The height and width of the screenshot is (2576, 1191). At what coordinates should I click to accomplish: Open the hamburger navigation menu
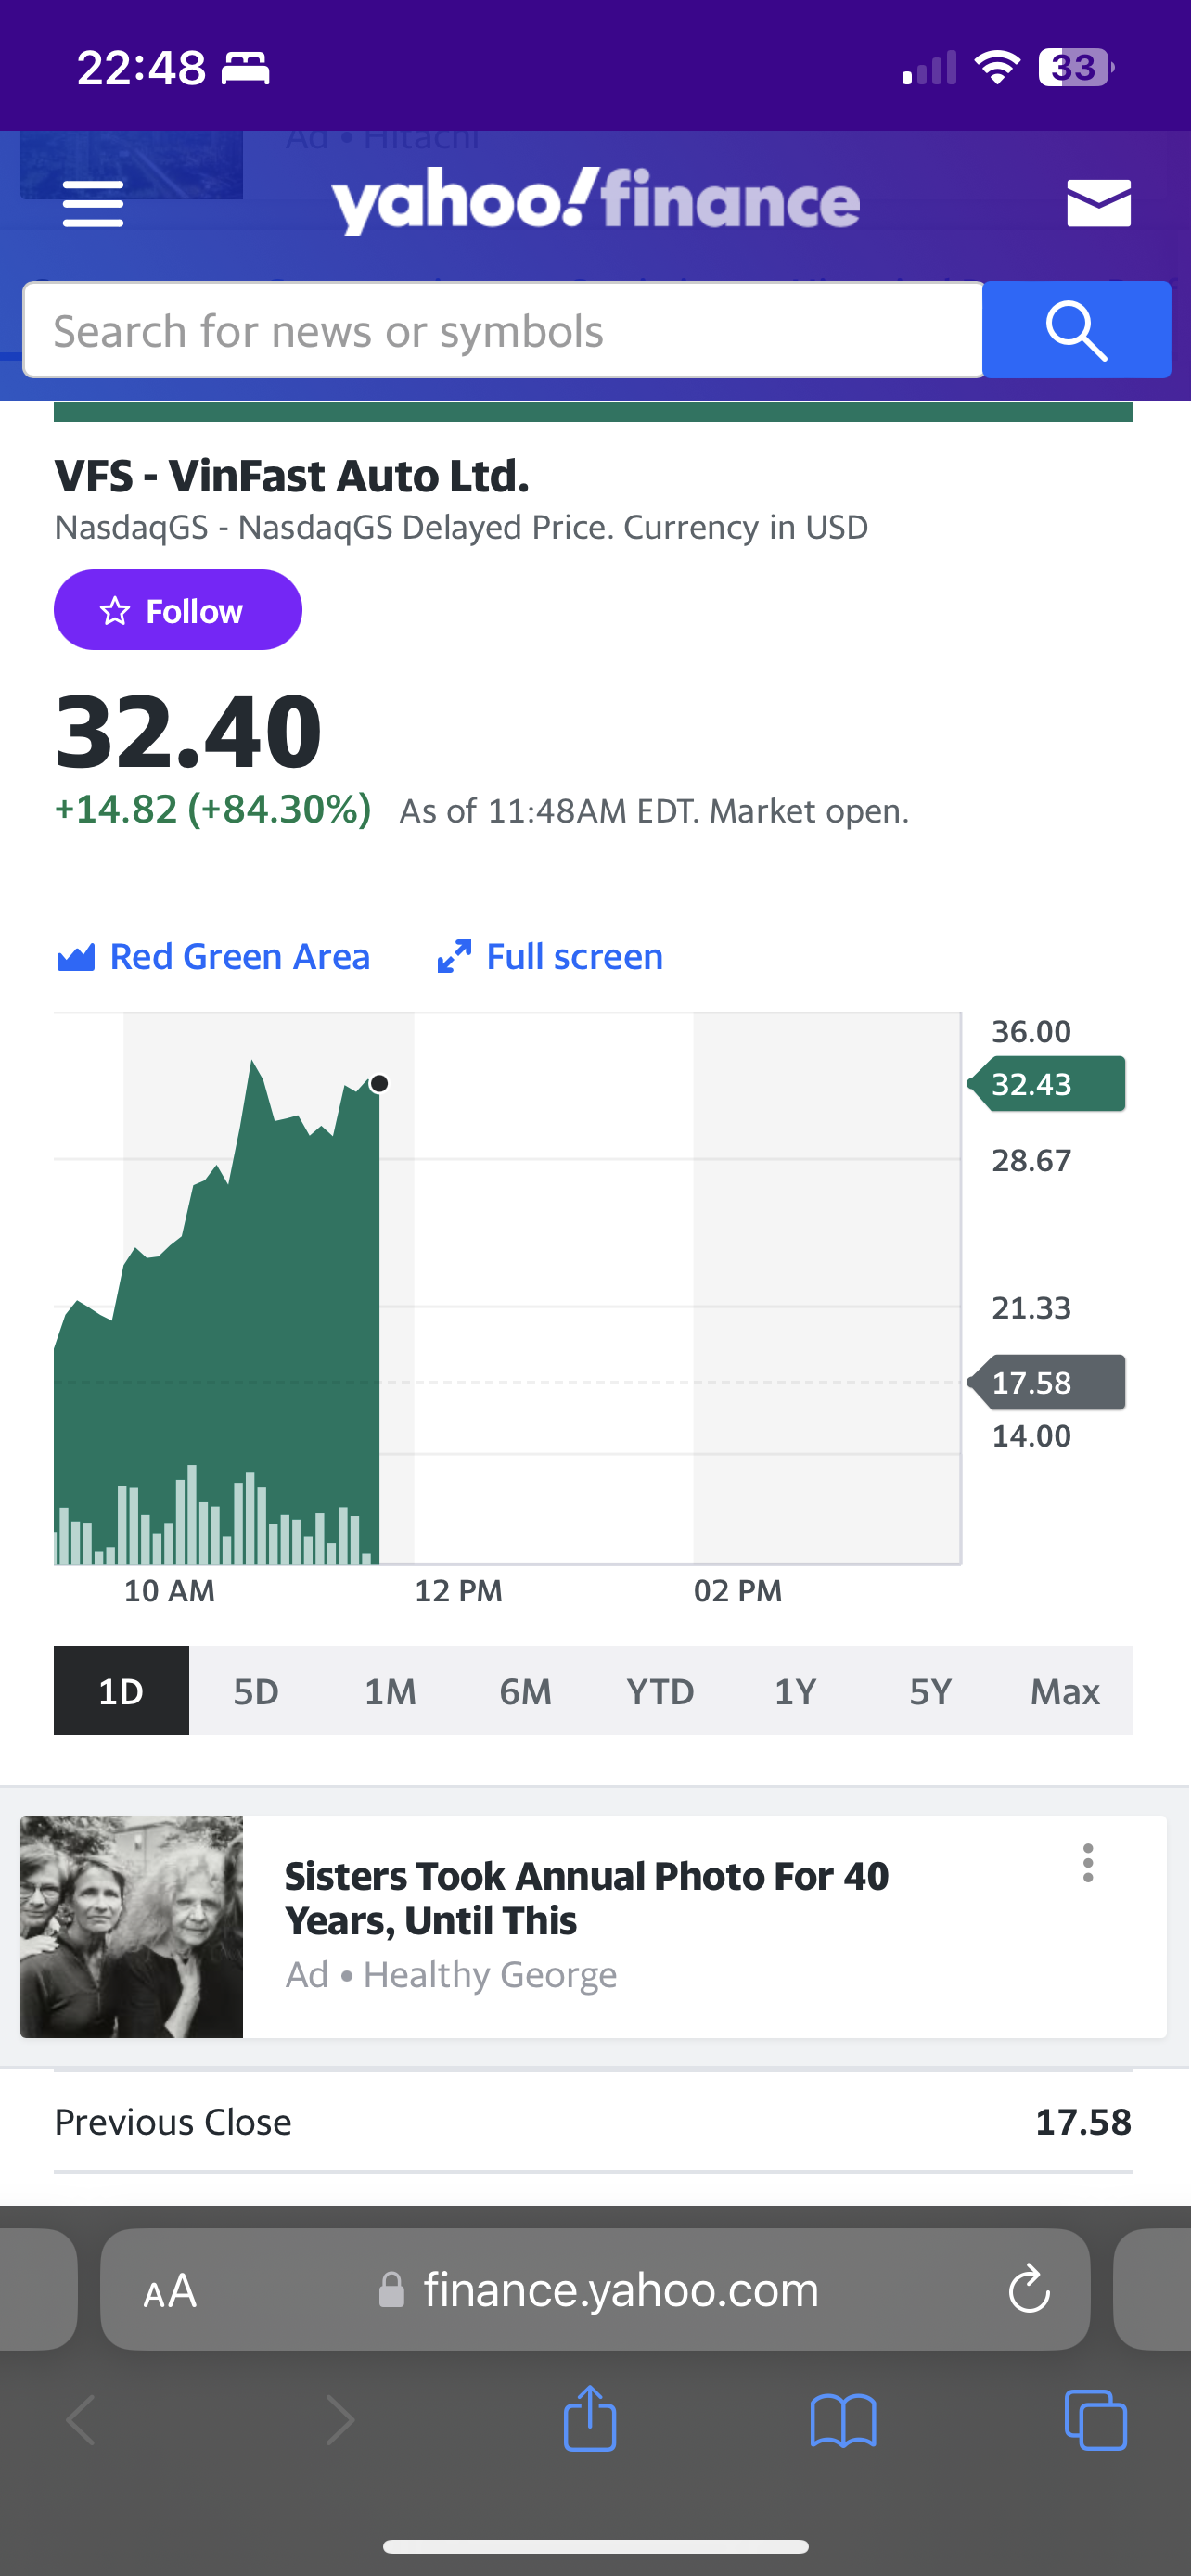93,204
